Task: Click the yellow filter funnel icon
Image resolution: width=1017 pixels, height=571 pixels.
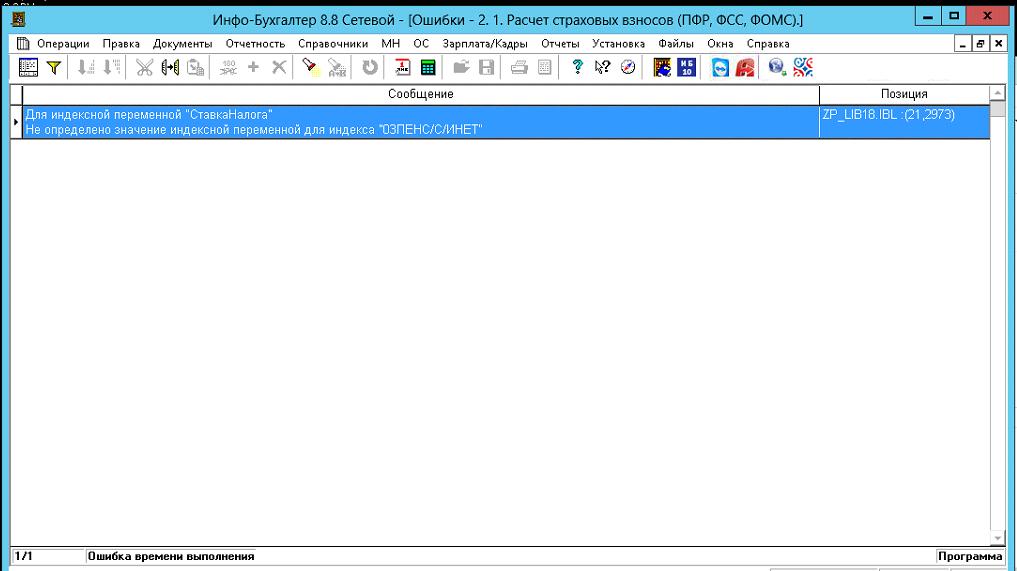Action: pos(54,67)
